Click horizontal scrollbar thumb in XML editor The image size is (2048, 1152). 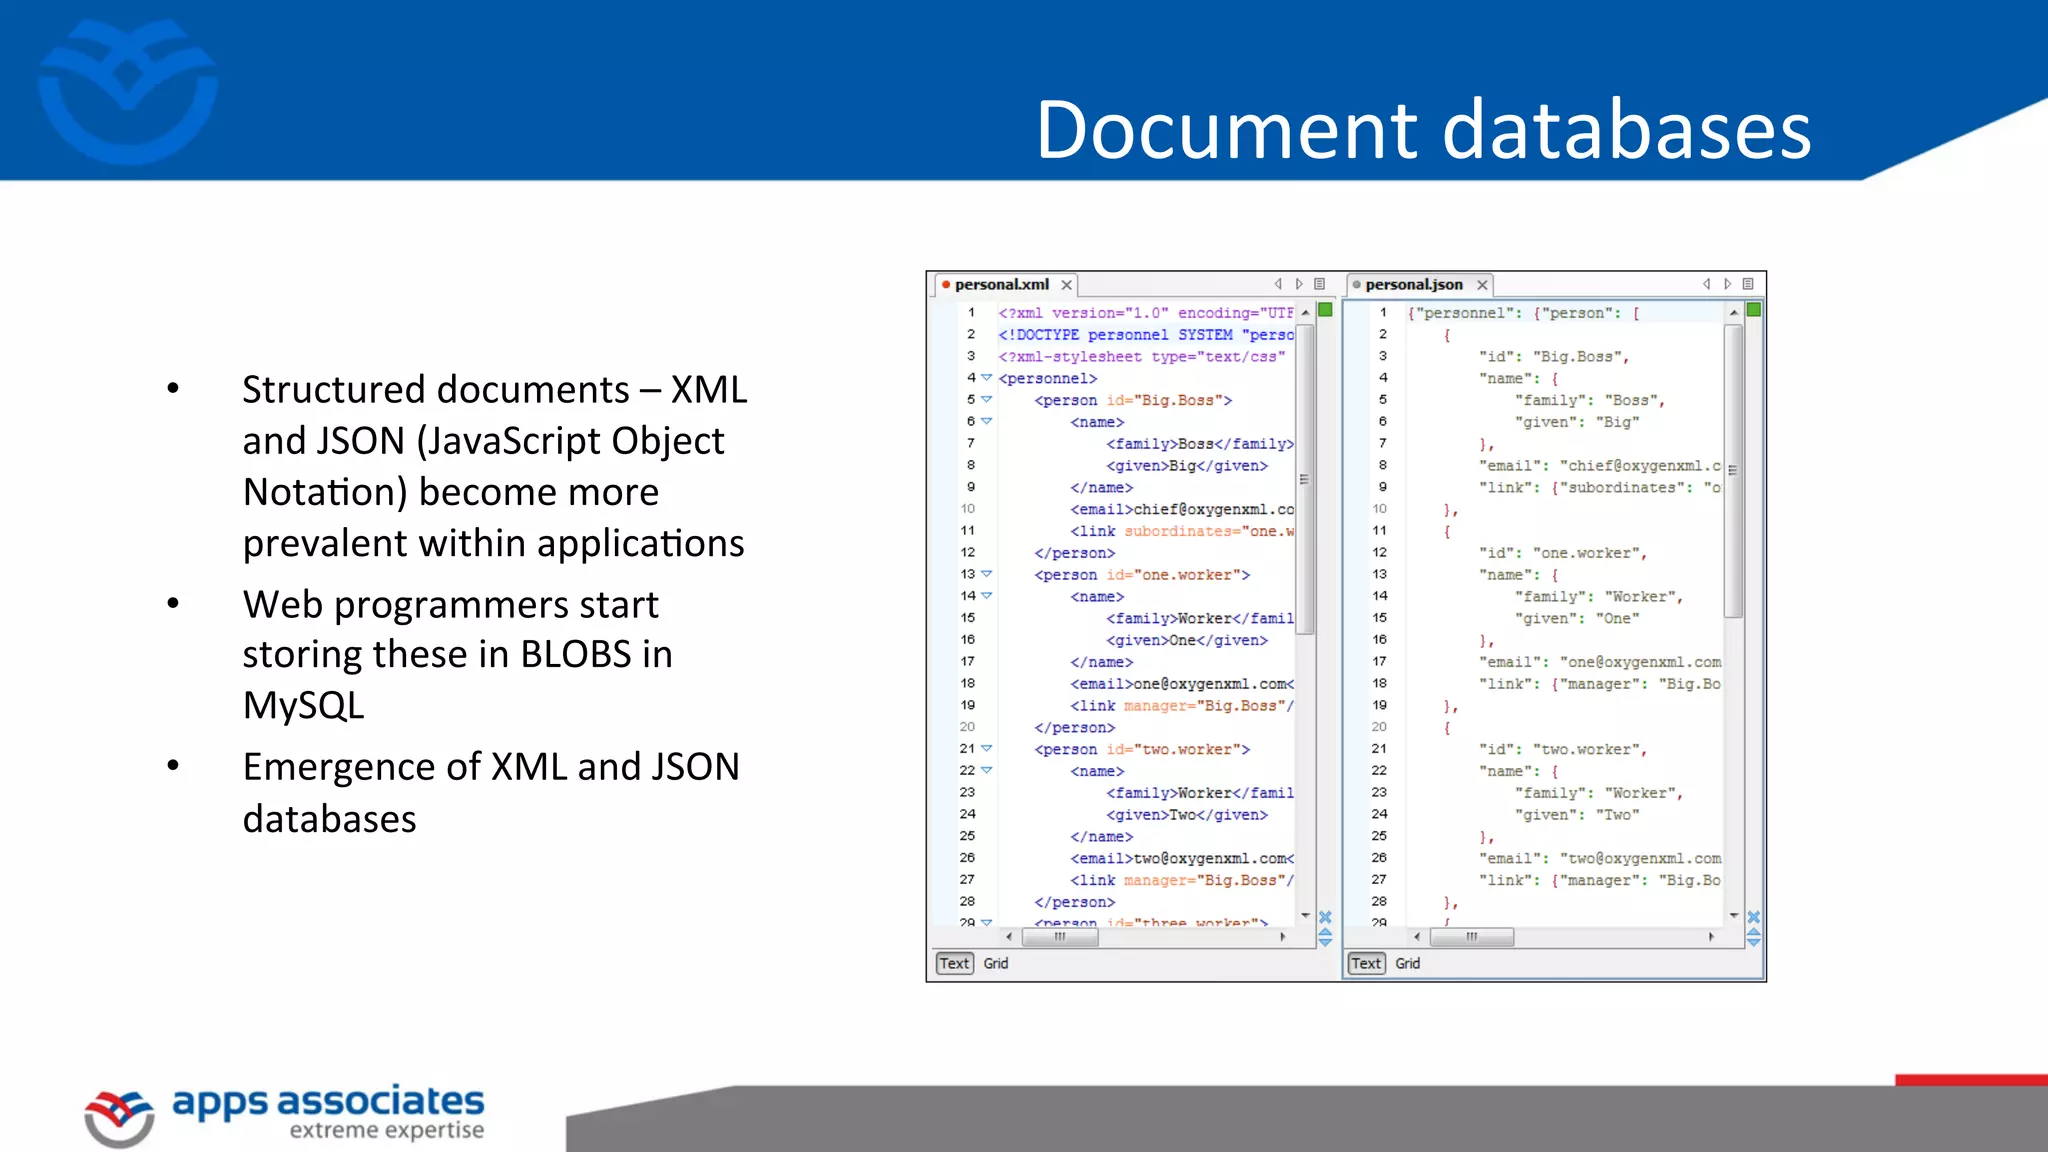pos(1060,937)
